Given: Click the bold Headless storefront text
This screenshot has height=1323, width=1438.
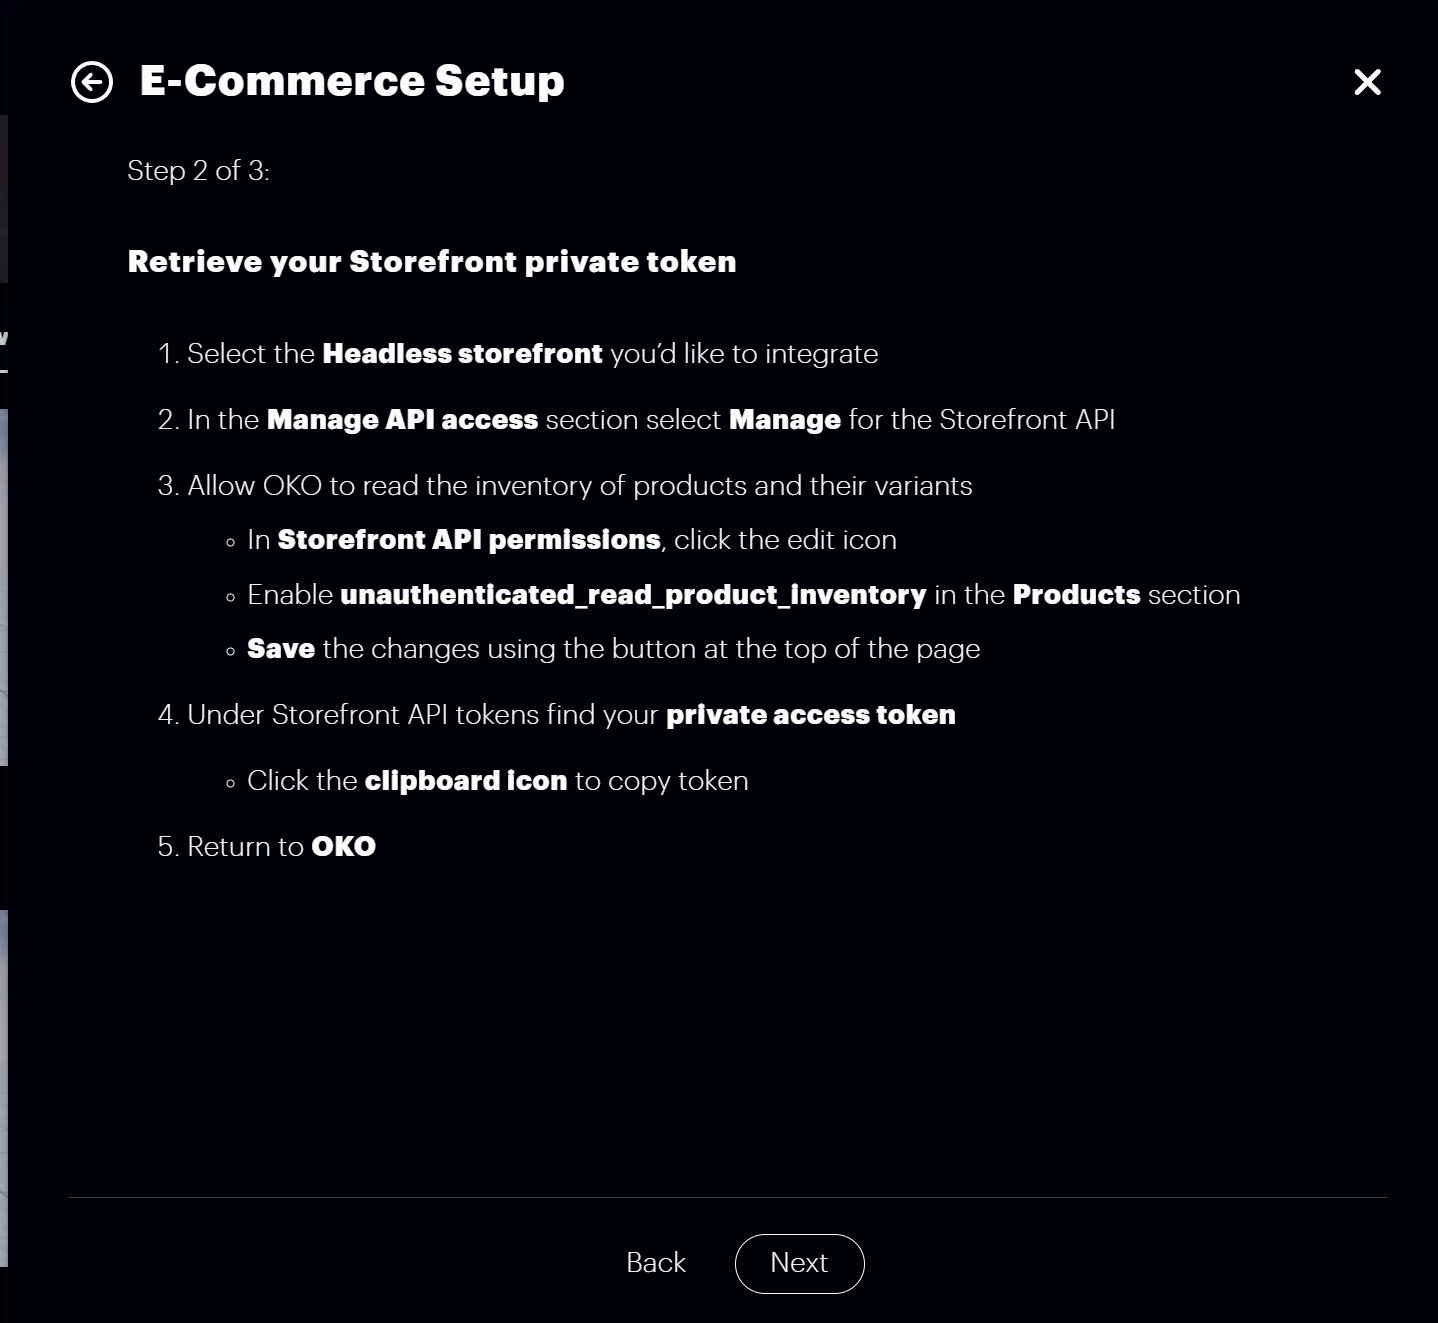Looking at the screenshot, I should pyautogui.click(x=462, y=354).
